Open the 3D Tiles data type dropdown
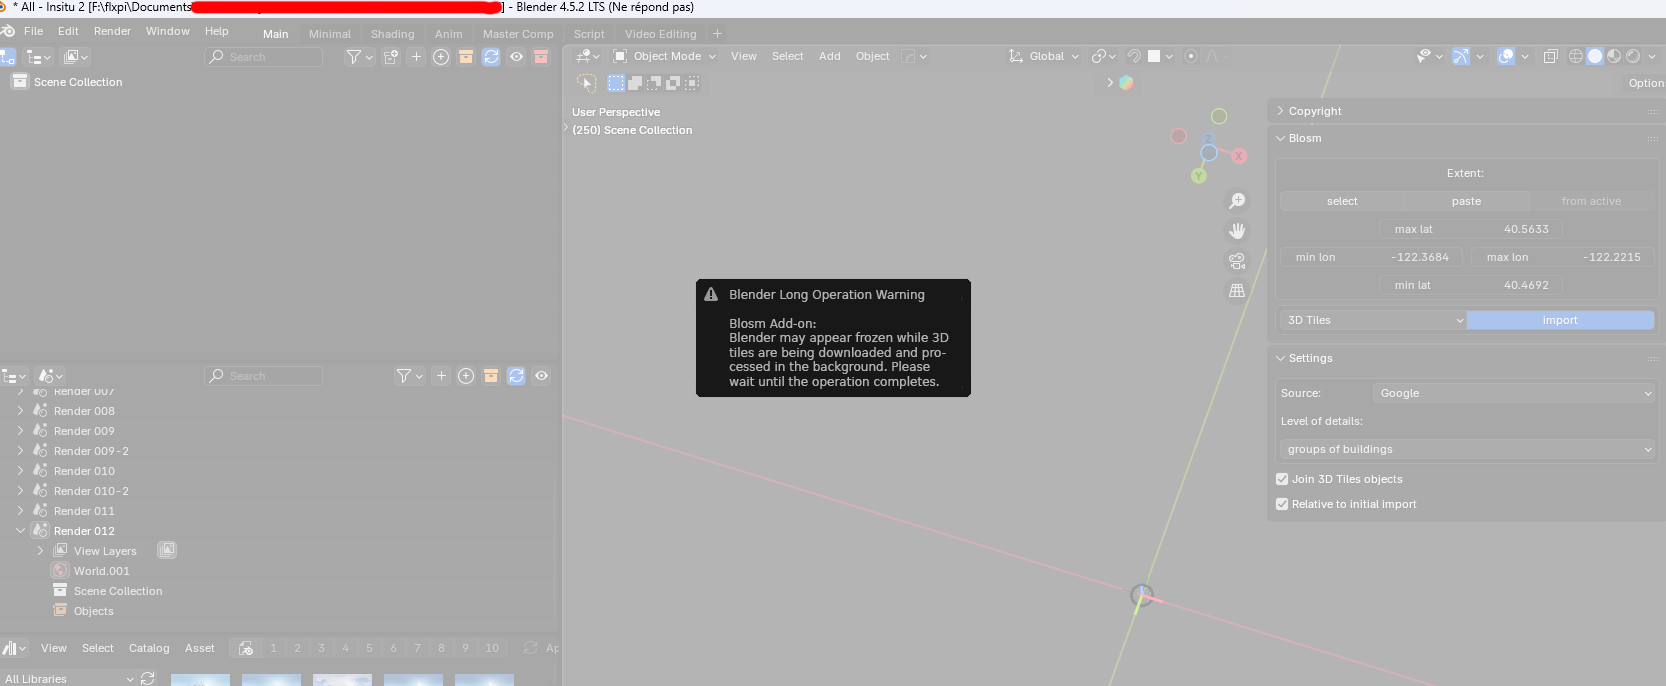1666x686 pixels. (1373, 320)
